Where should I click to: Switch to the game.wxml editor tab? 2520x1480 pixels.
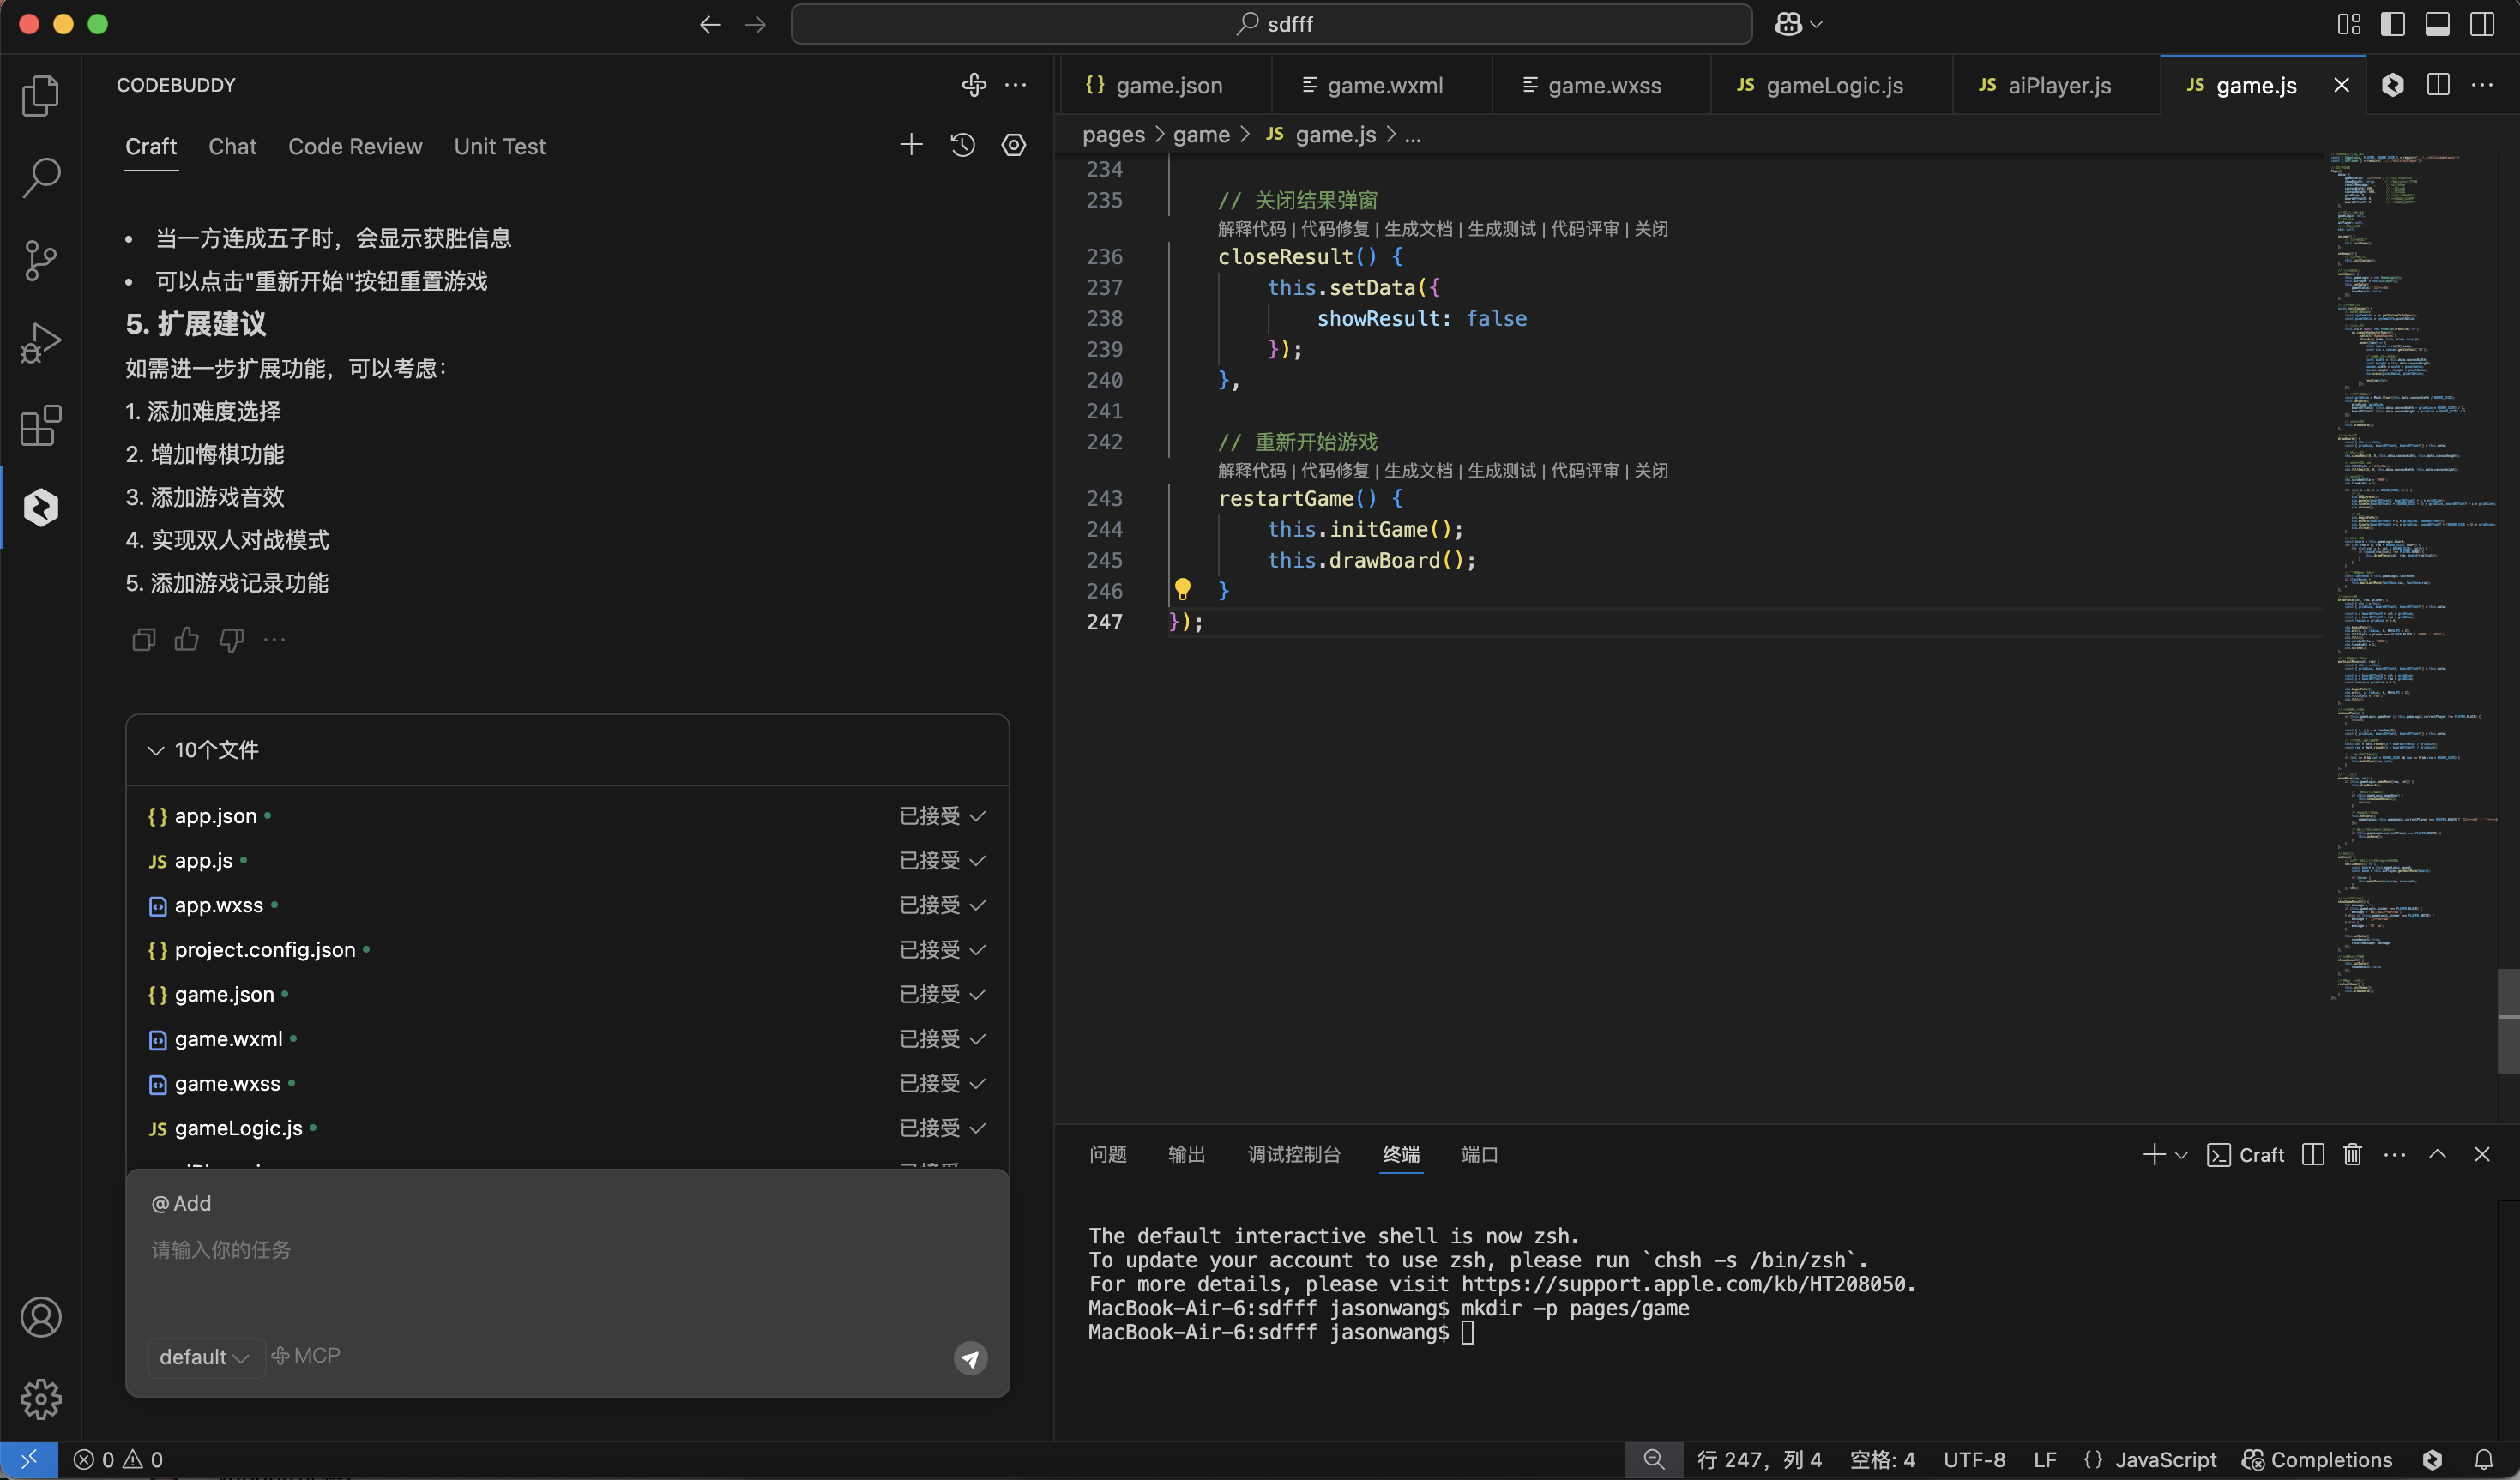pos(1385,86)
